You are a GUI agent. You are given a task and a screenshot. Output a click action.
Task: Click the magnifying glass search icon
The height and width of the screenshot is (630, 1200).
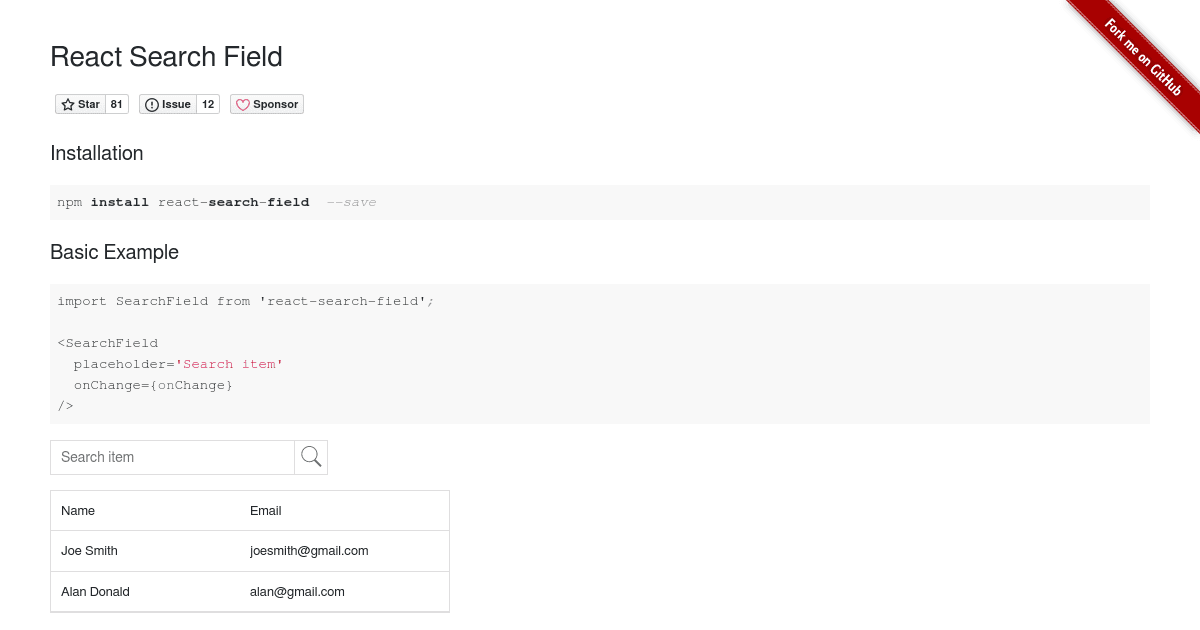click(x=311, y=456)
